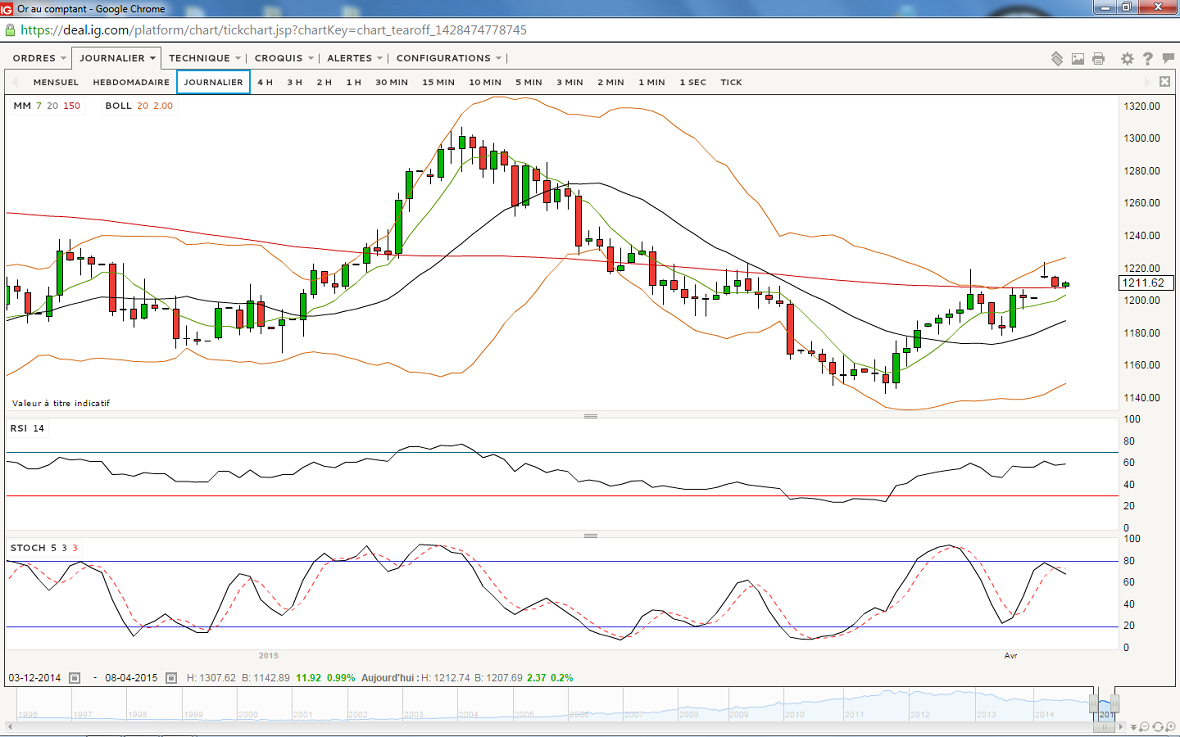Open the end date calendar picker

[x=171, y=678]
